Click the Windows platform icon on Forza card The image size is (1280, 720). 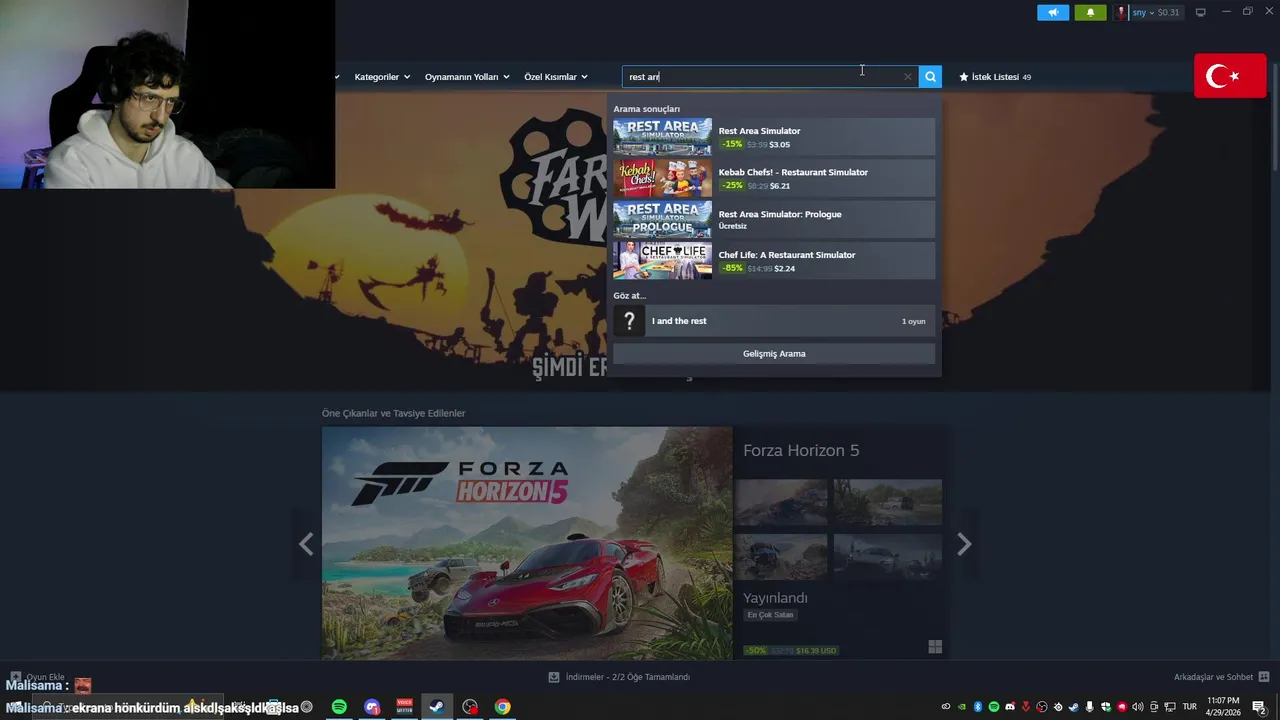point(935,647)
